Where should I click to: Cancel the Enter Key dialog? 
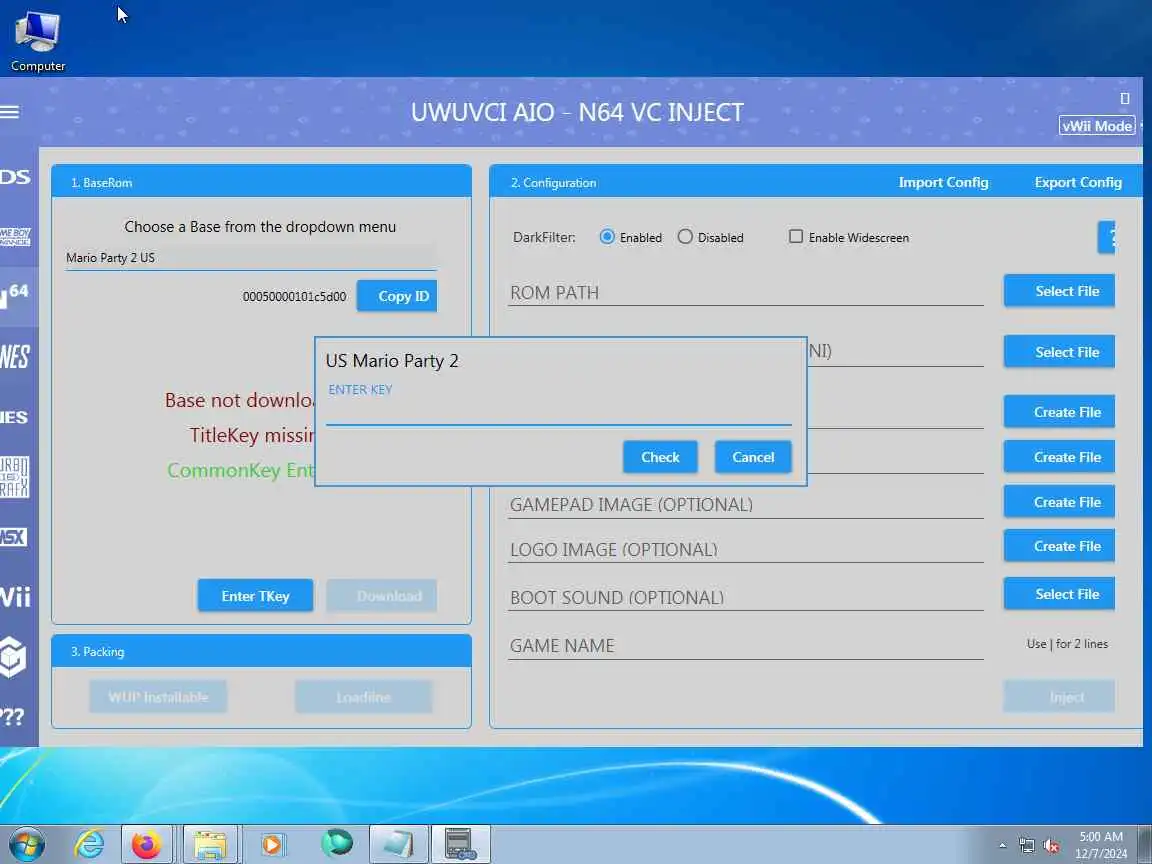[x=753, y=457]
